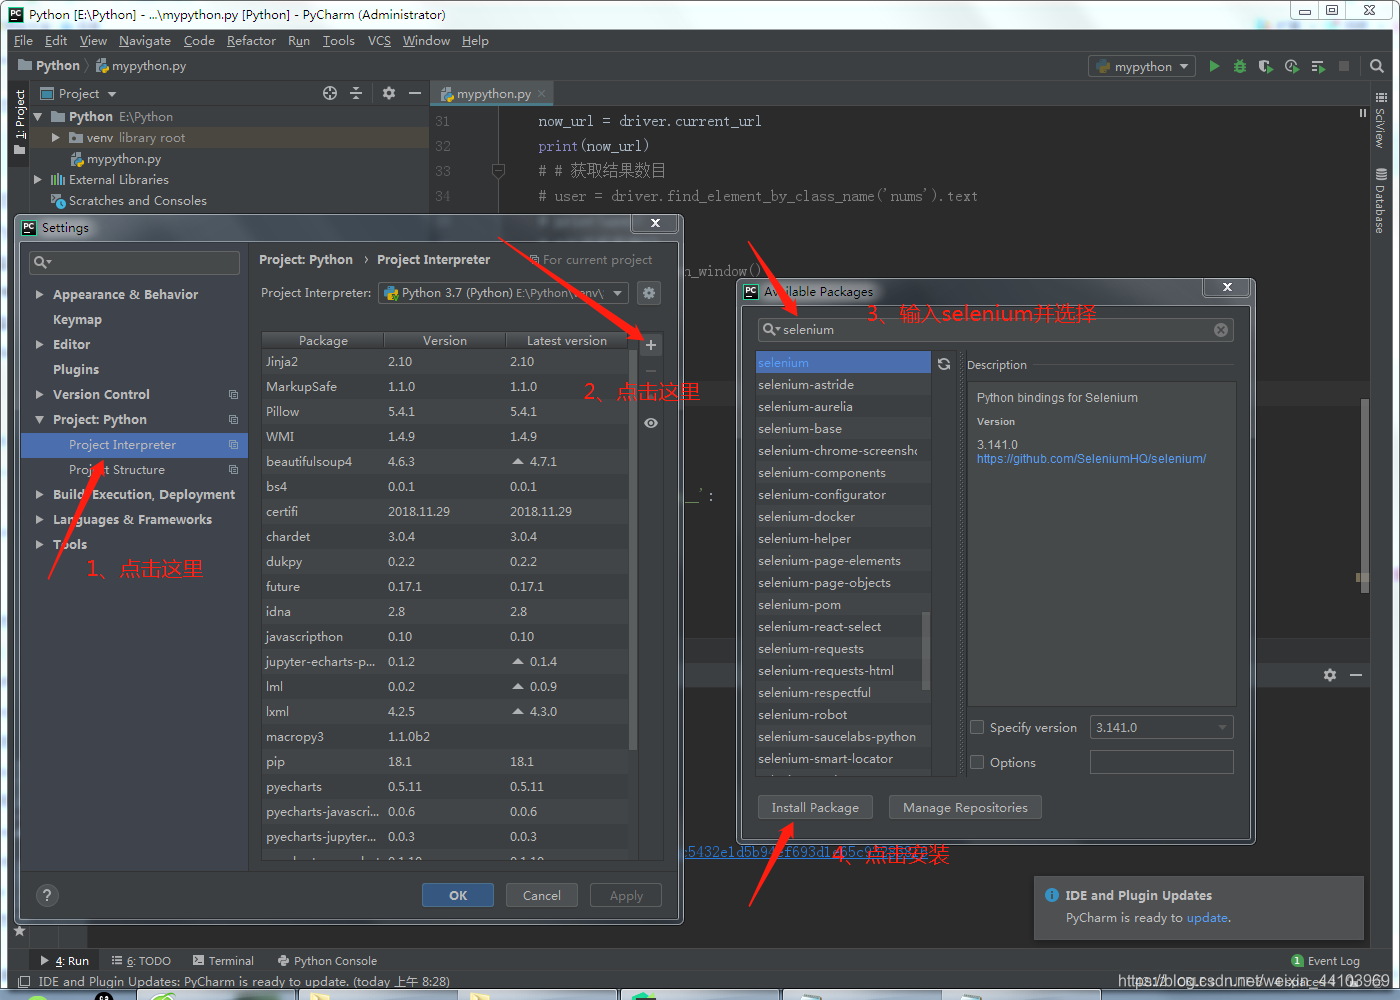Click the plus icon to add package
The image size is (1400, 1000).
[x=651, y=345]
